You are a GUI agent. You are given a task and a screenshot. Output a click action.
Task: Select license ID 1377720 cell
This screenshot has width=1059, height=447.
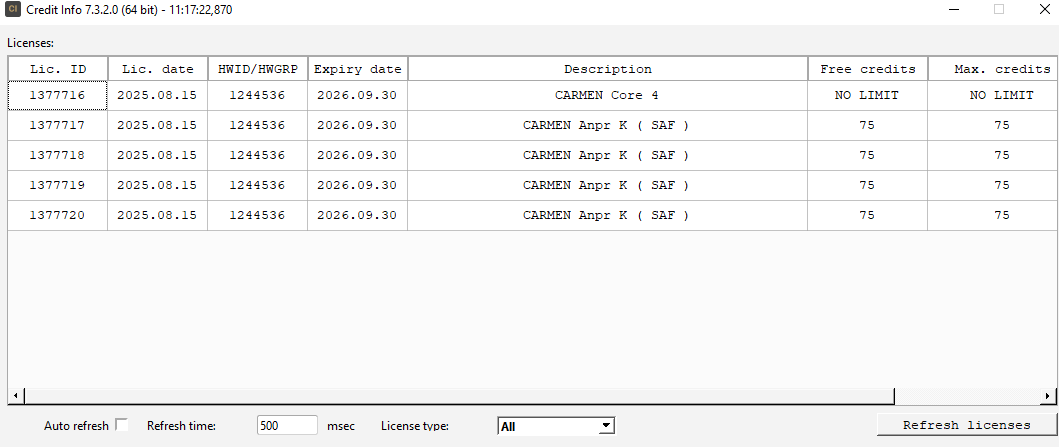[58, 215]
